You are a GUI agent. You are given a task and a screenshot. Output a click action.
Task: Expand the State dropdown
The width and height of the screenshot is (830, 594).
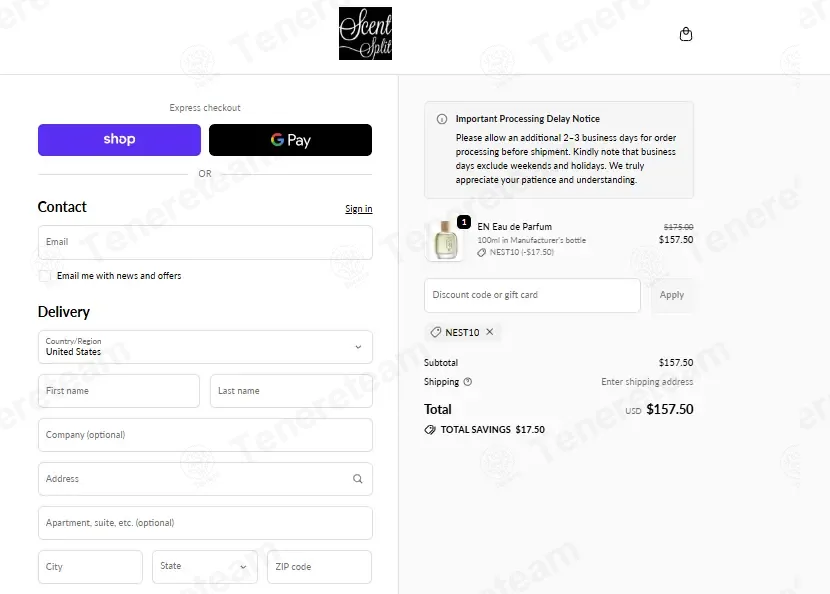pyautogui.click(x=204, y=566)
